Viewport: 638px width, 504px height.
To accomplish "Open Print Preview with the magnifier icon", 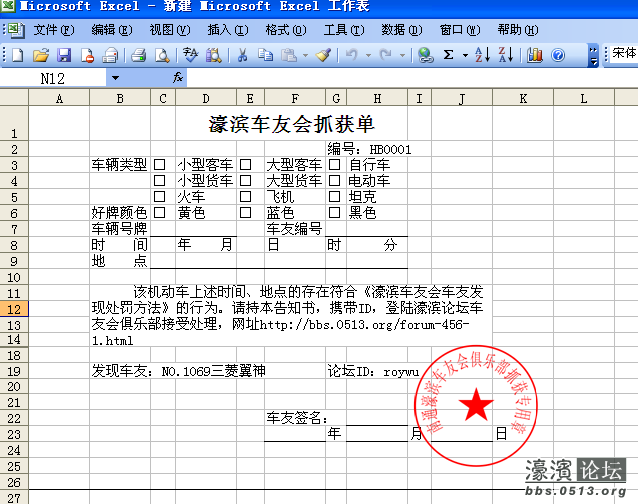I will pos(162,55).
